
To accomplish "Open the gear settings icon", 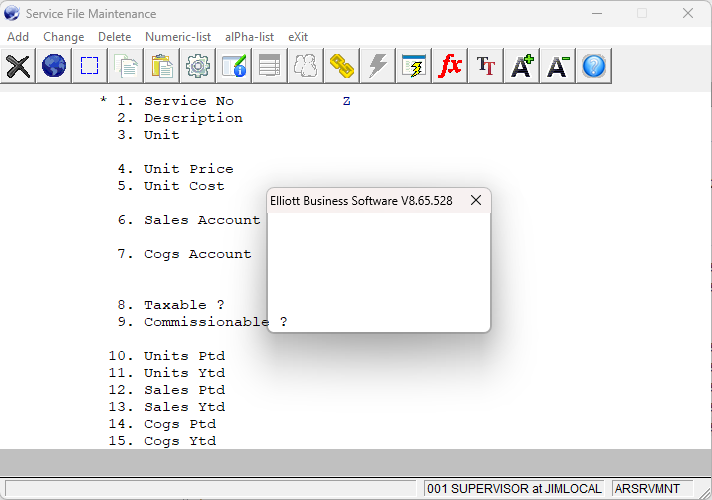I will point(198,67).
